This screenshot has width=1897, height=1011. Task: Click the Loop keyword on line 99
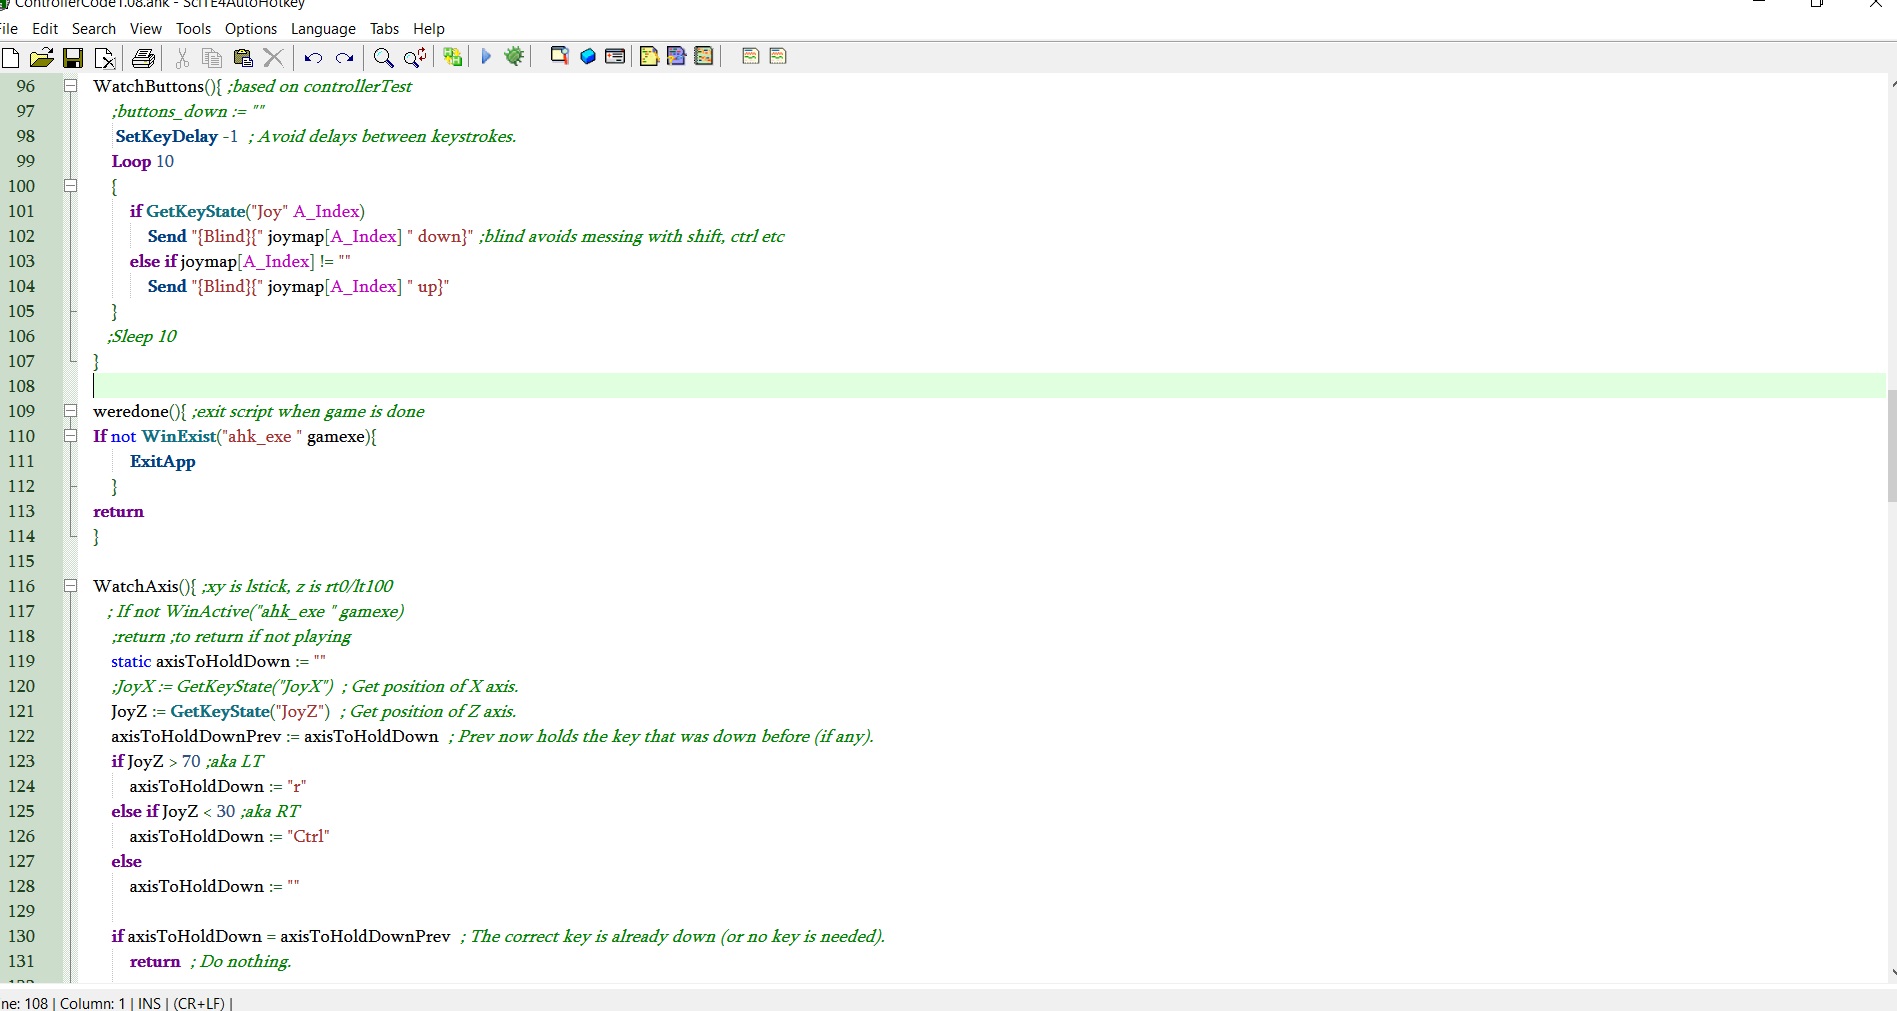click(x=131, y=161)
